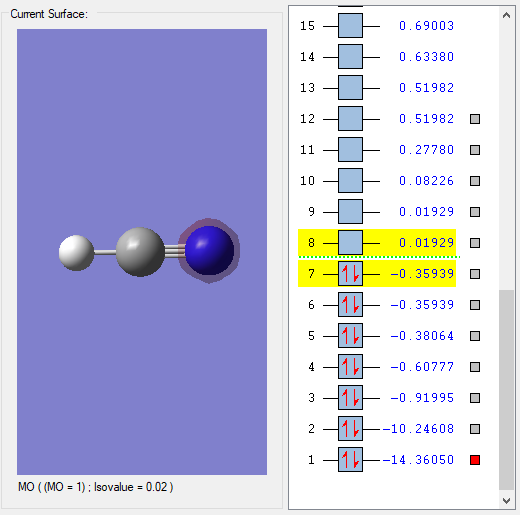Toggle the red surface marker for MO 1

click(x=475, y=460)
